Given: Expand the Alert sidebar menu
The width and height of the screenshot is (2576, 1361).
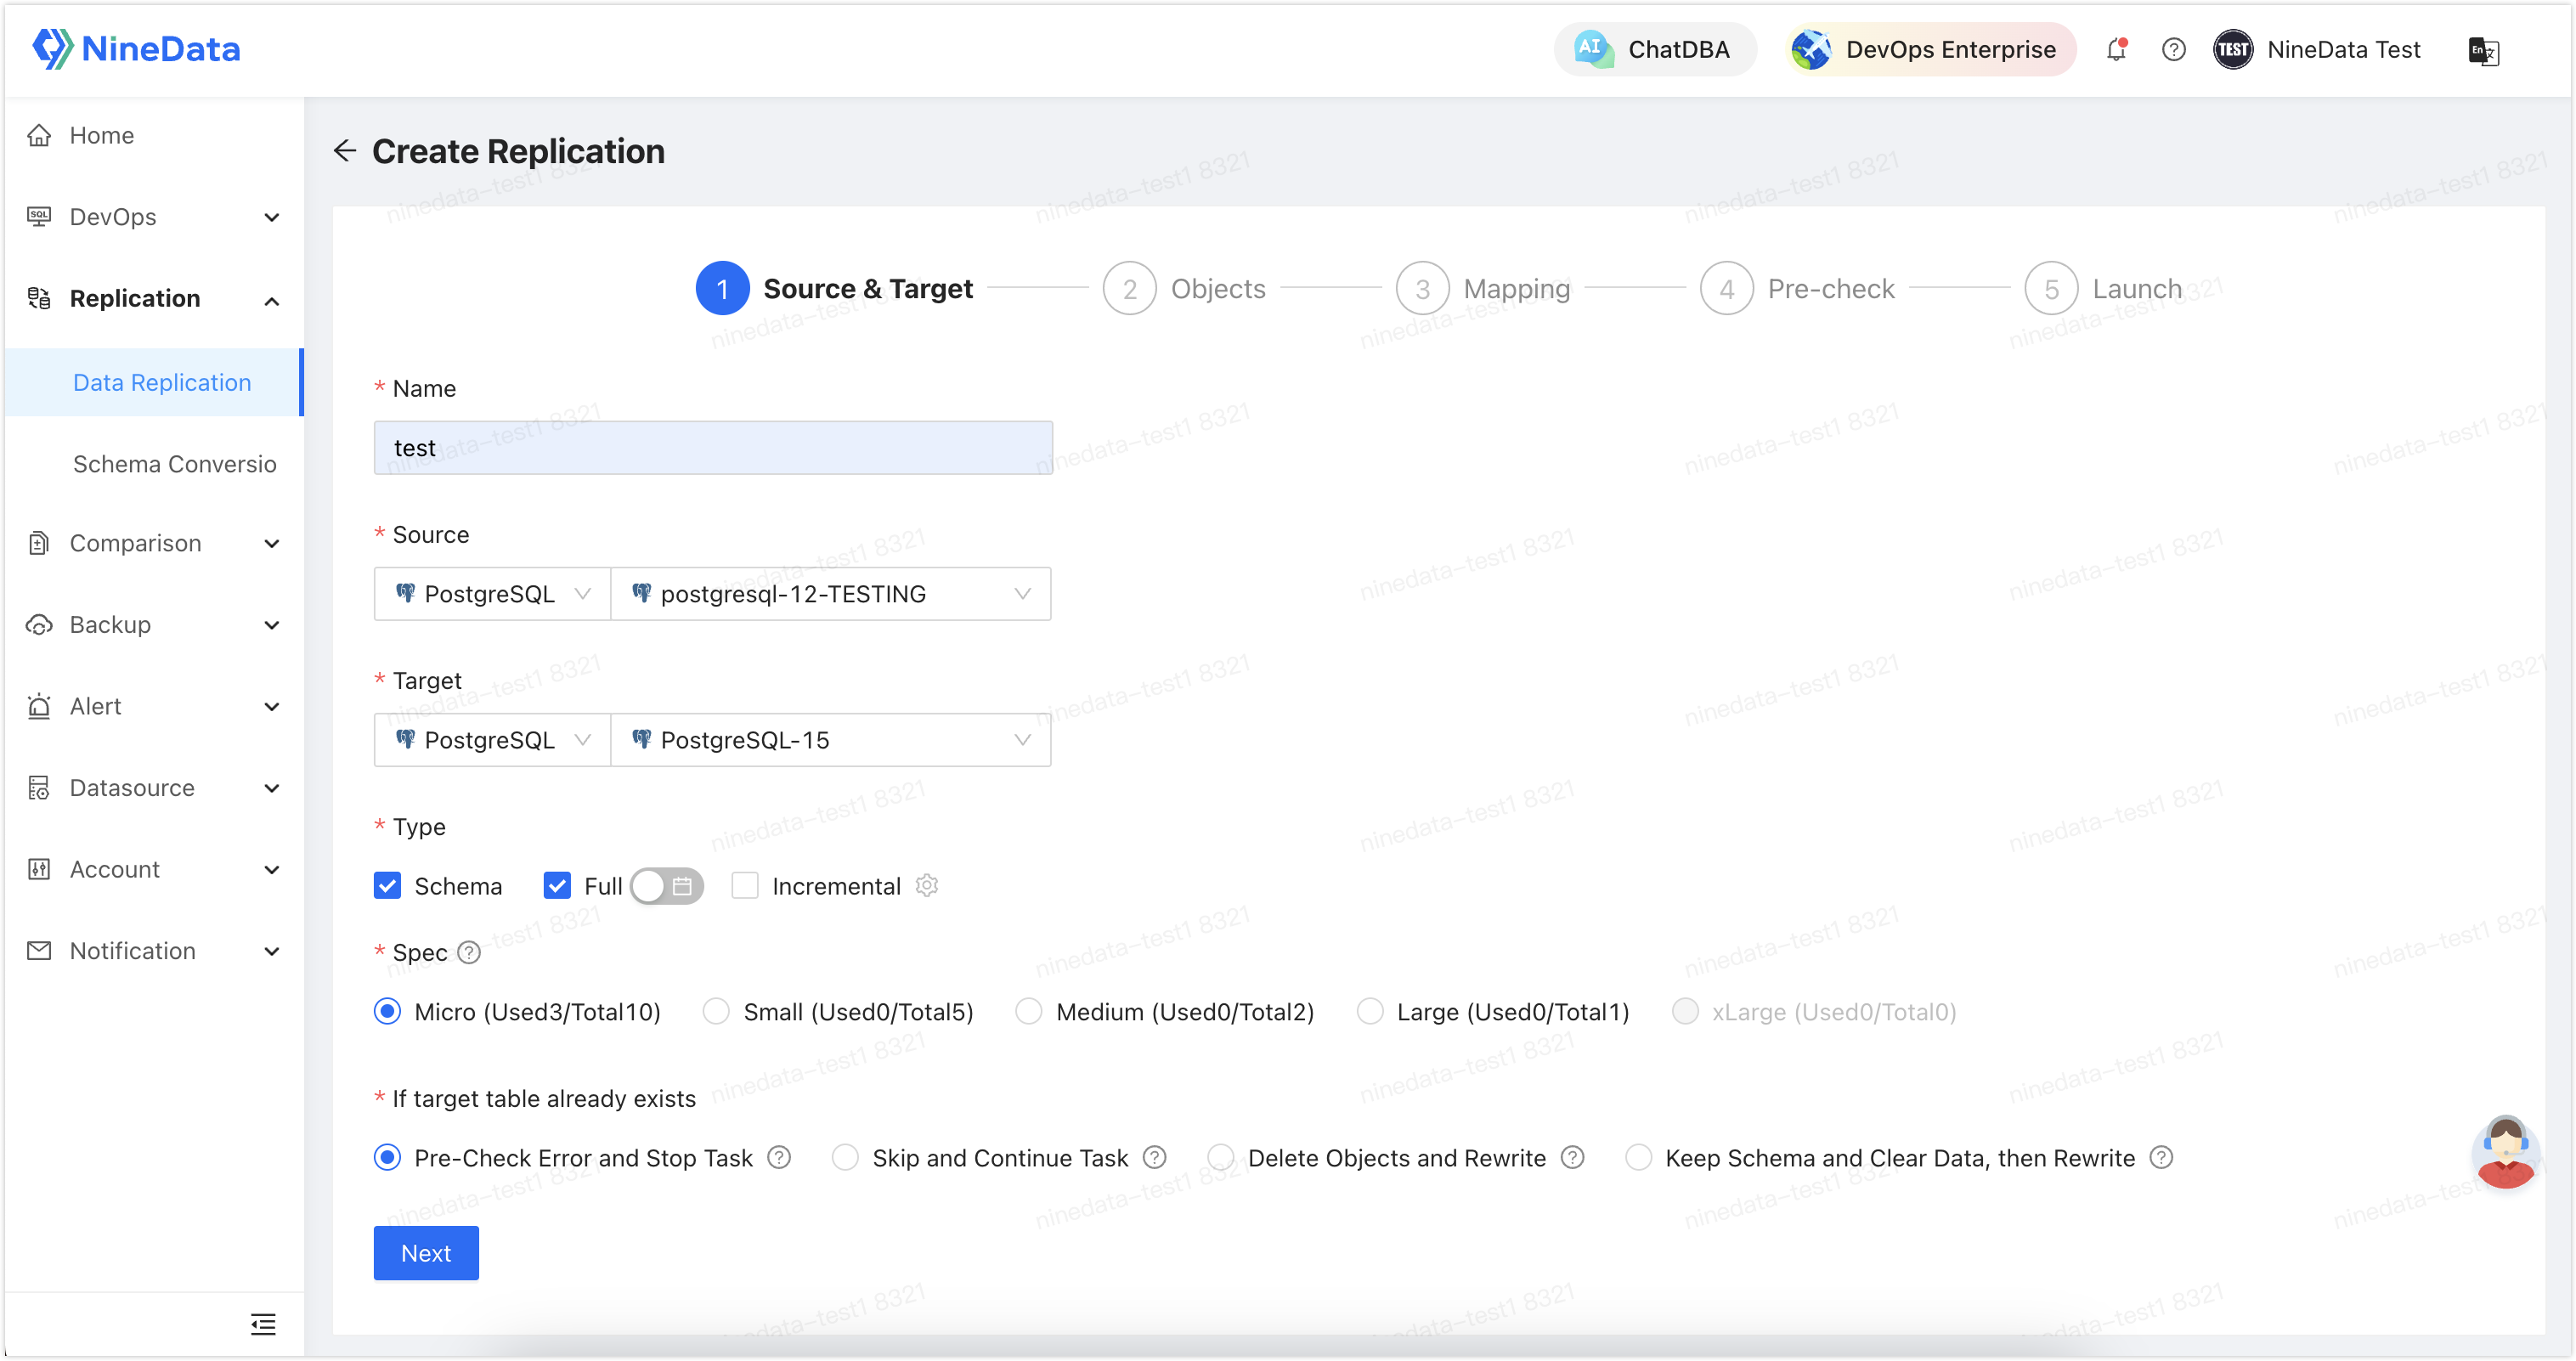Looking at the screenshot, I should (153, 706).
